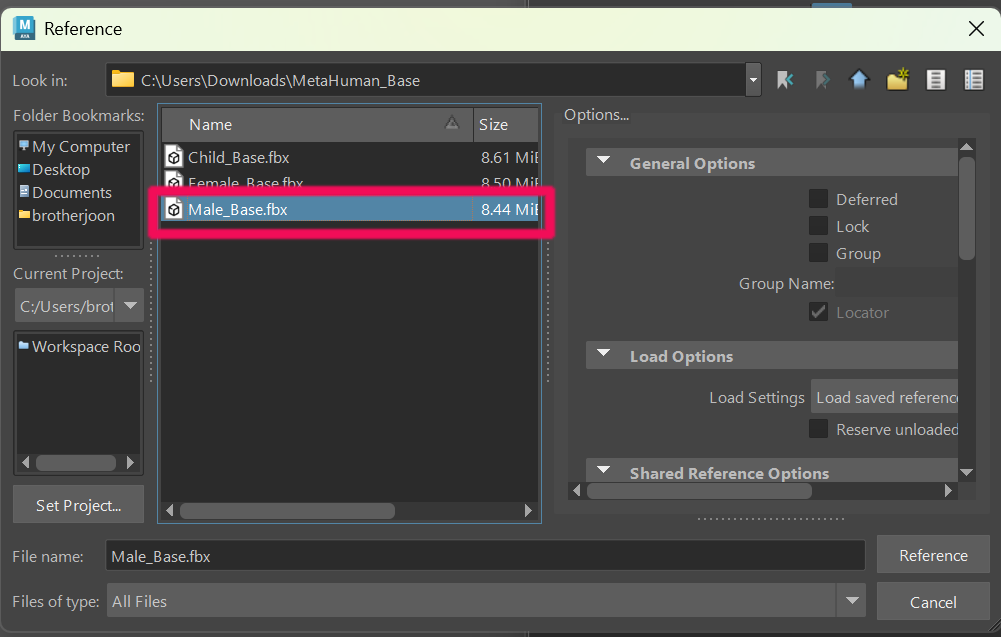Check the Group option

tap(818, 253)
